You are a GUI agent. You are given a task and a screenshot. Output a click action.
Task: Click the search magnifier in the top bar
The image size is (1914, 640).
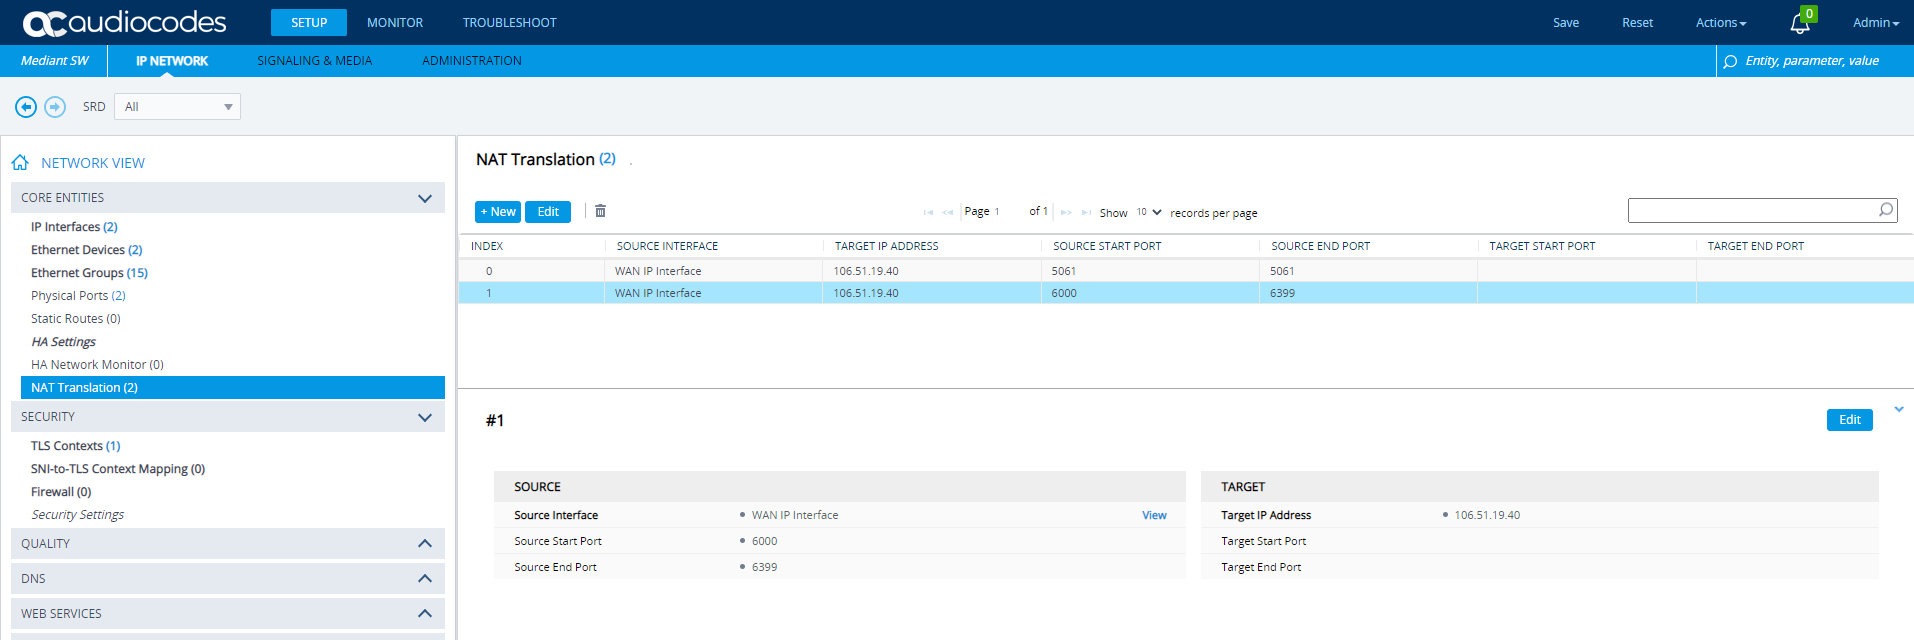pyautogui.click(x=1730, y=61)
